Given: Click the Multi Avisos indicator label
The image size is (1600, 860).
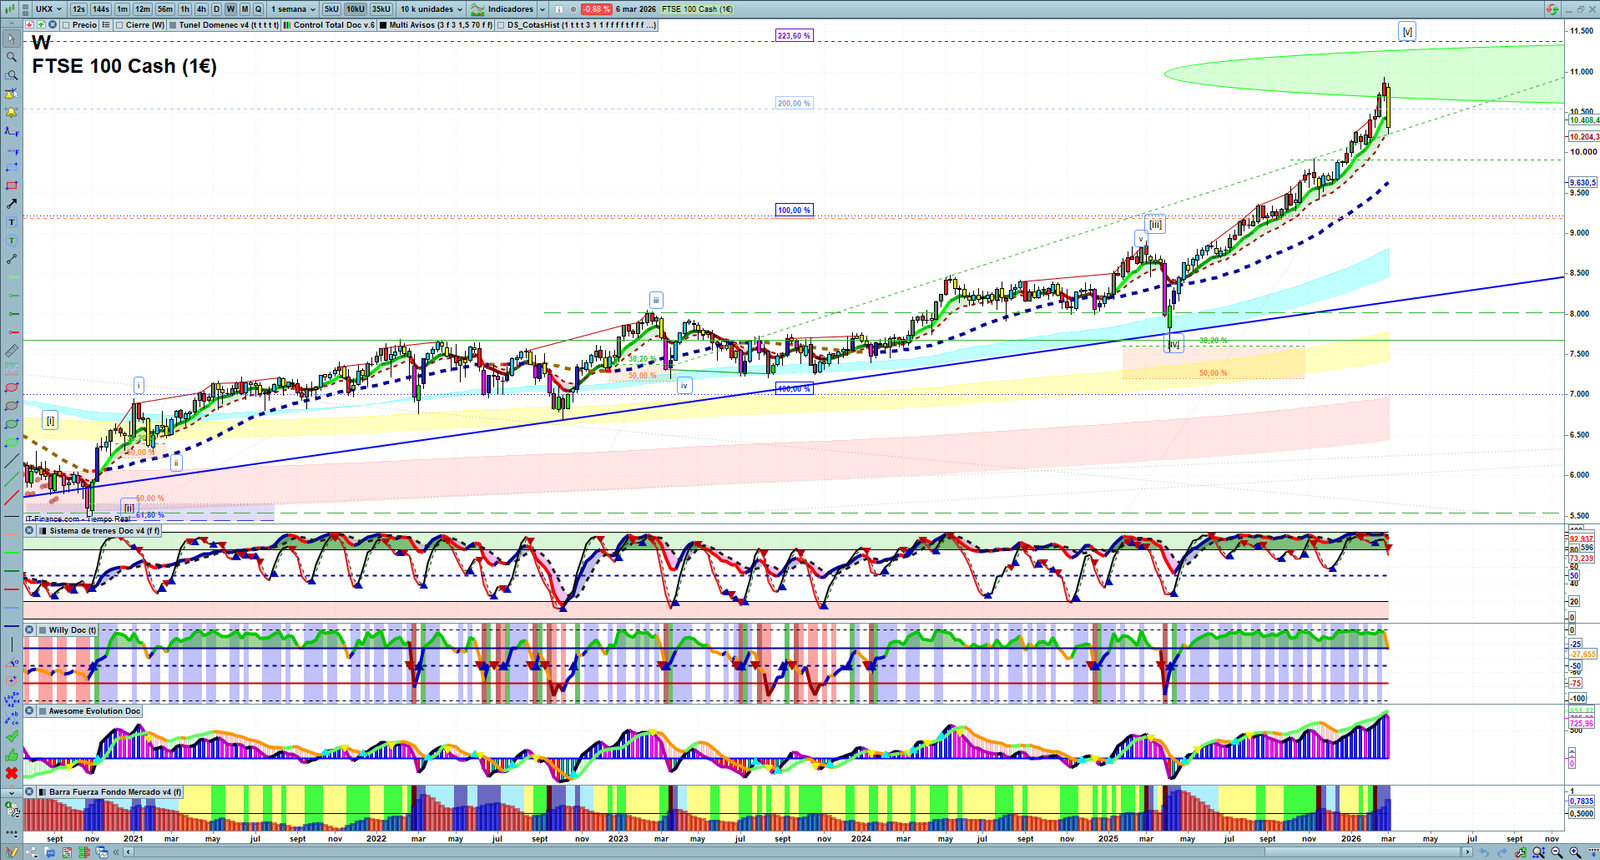Looking at the screenshot, I should [x=441, y=25].
